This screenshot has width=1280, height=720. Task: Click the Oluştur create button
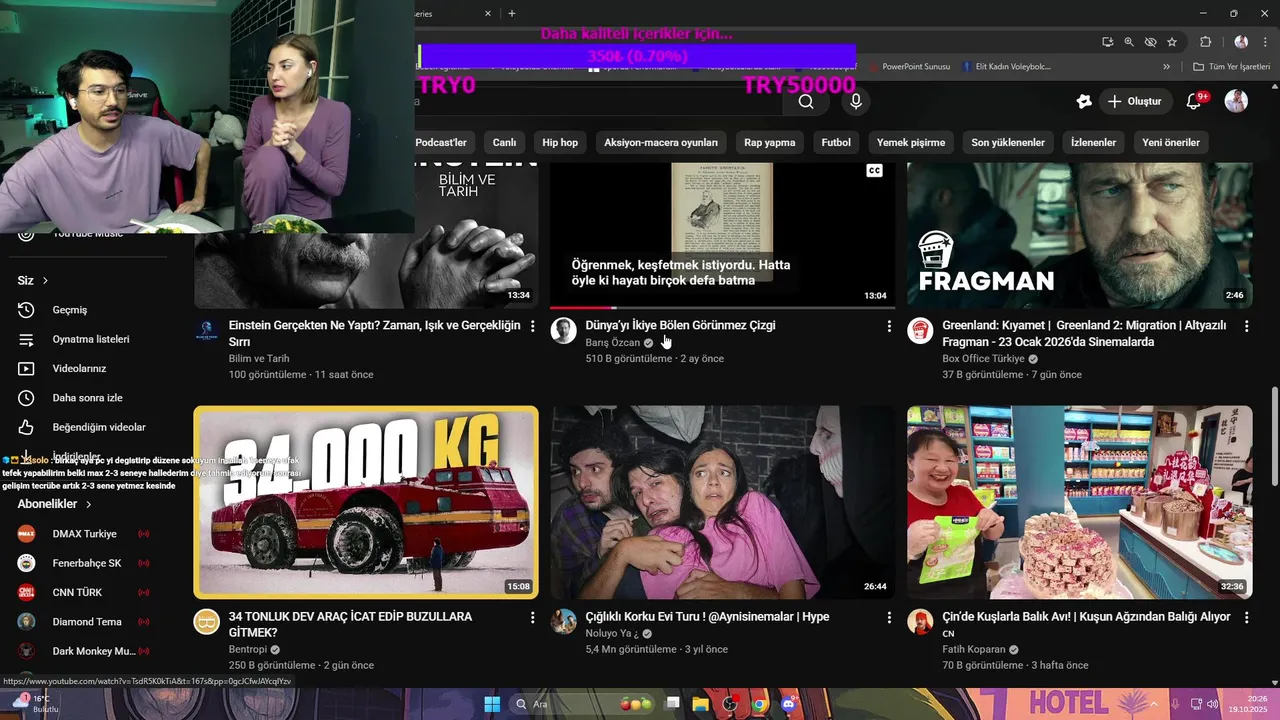(x=1134, y=101)
